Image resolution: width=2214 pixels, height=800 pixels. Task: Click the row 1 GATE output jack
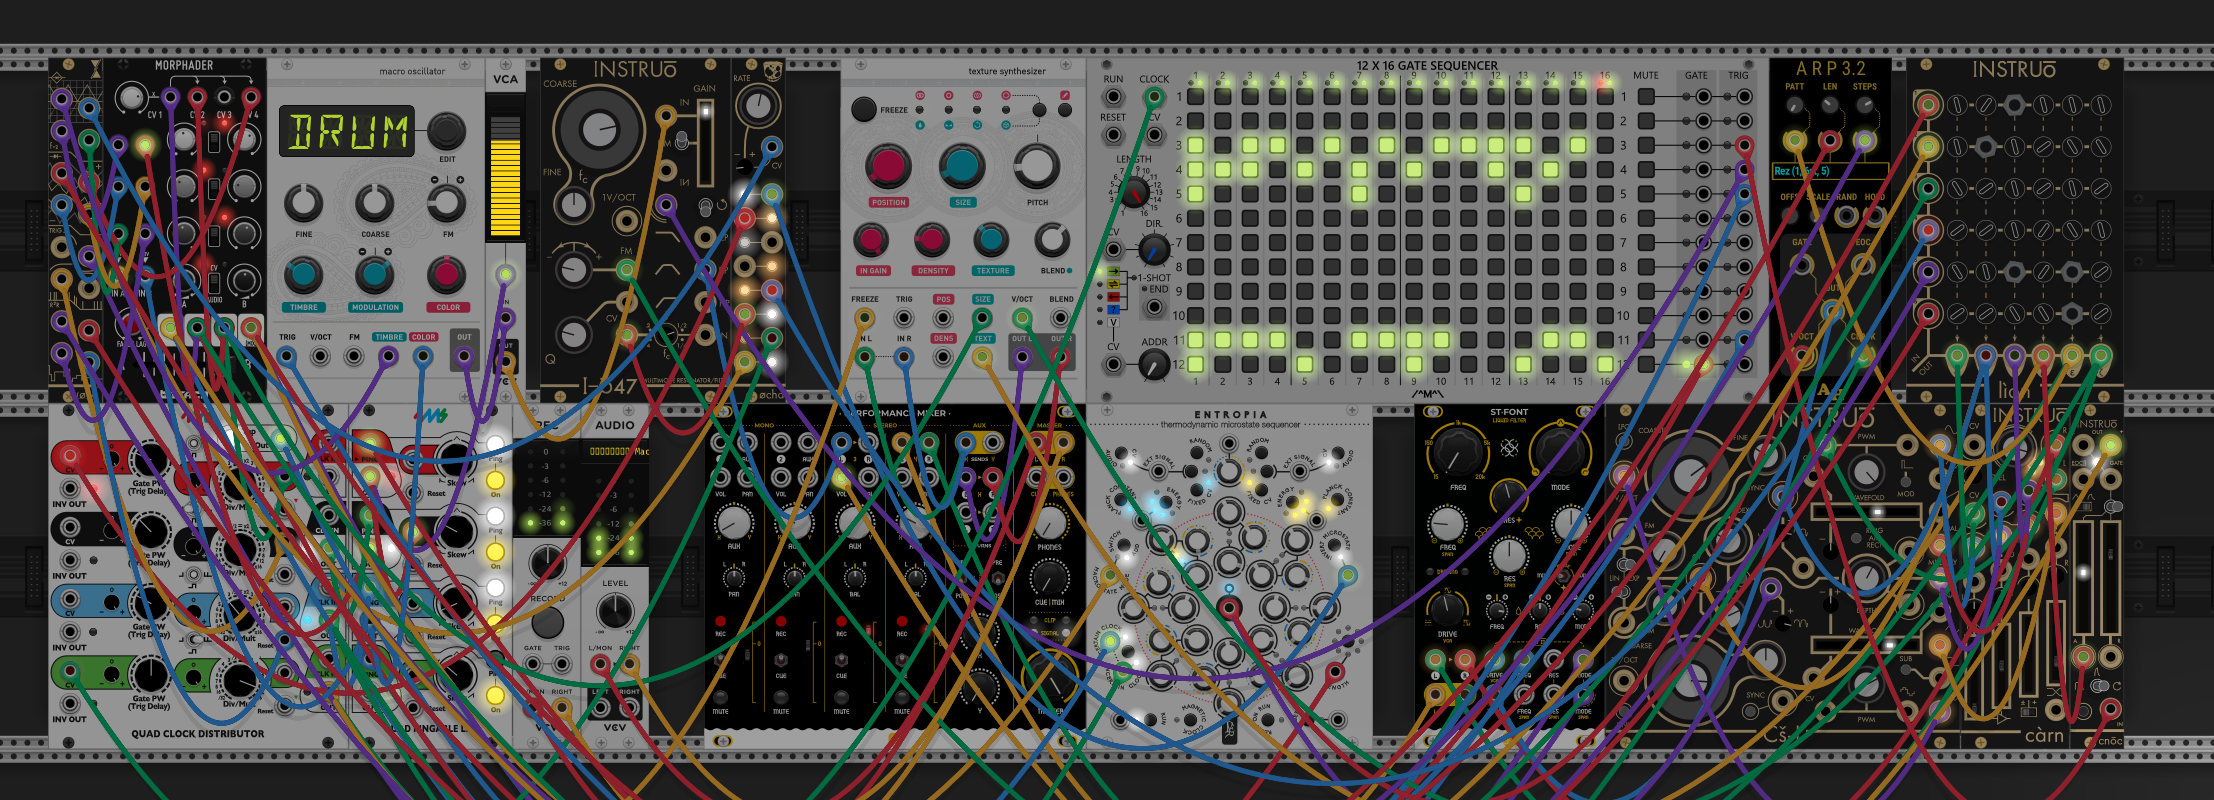(1704, 97)
